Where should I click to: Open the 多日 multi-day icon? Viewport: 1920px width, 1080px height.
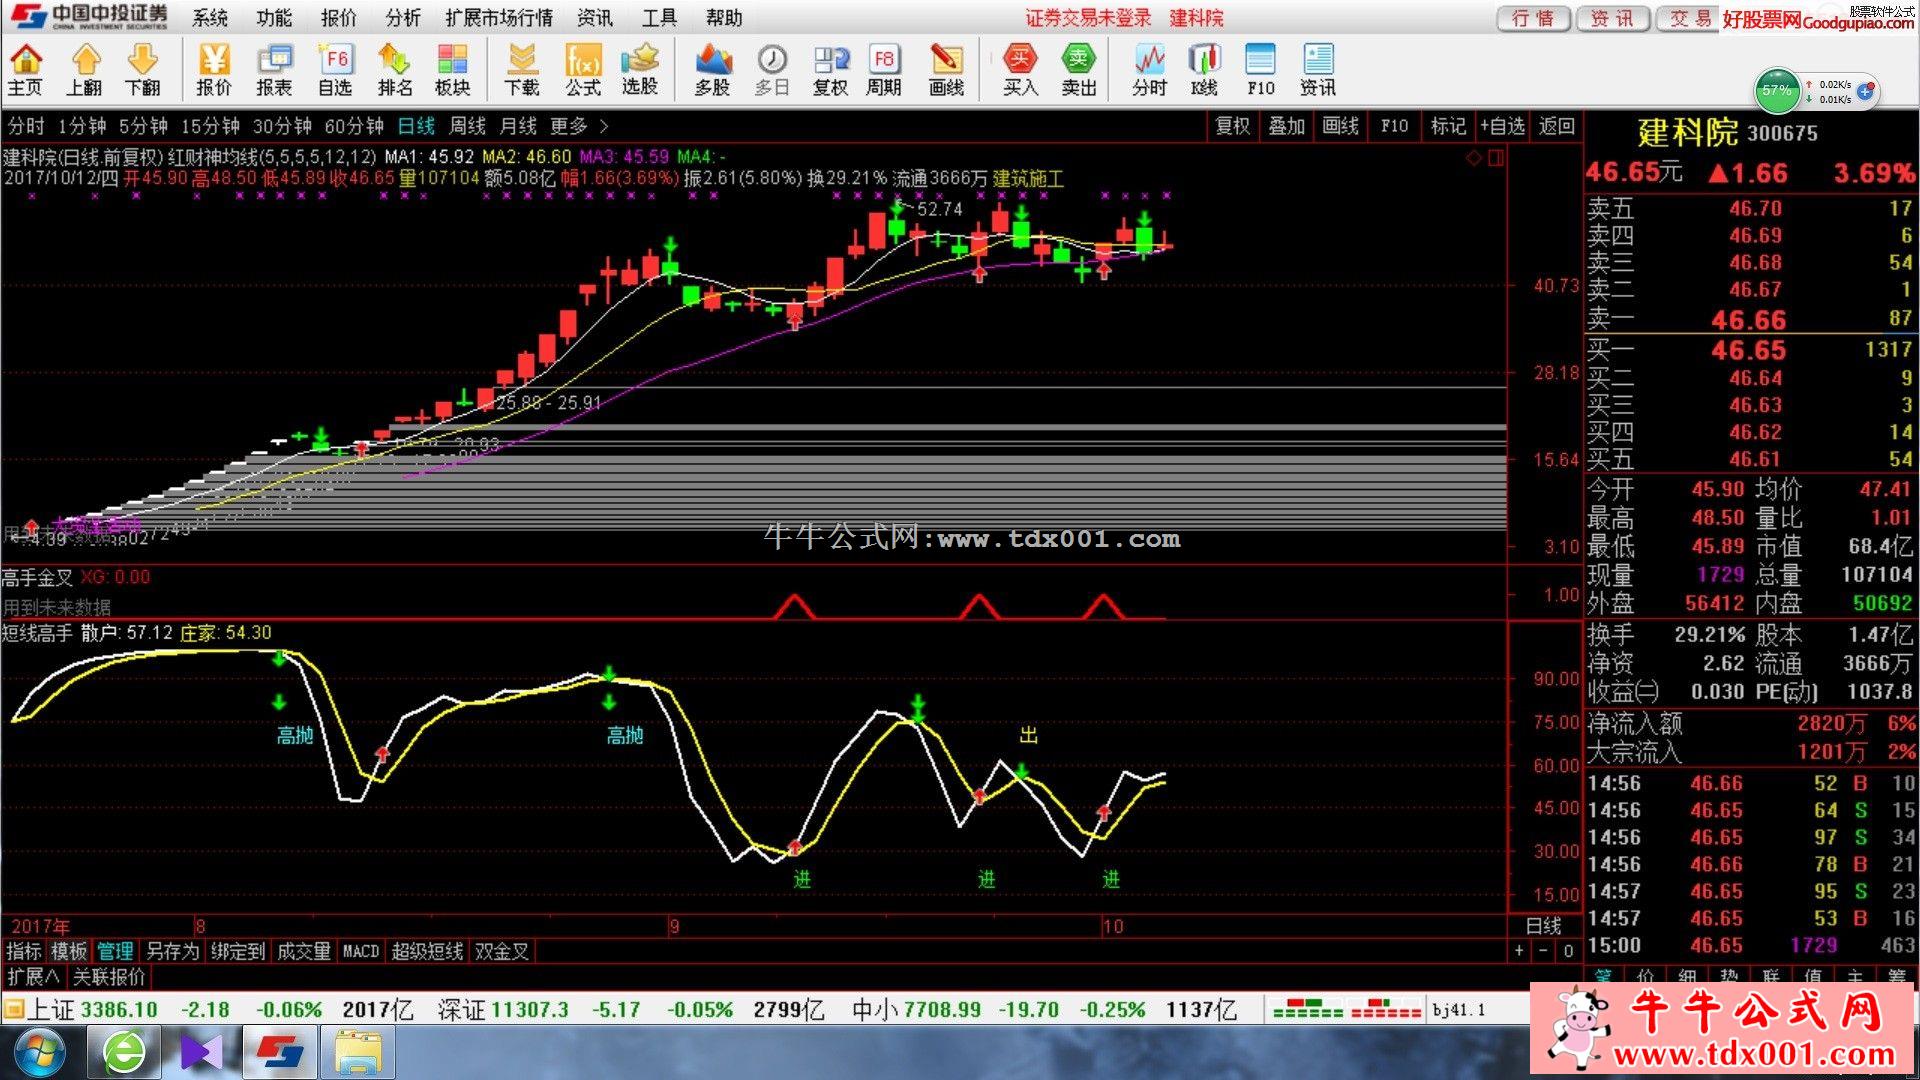click(772, 70)
